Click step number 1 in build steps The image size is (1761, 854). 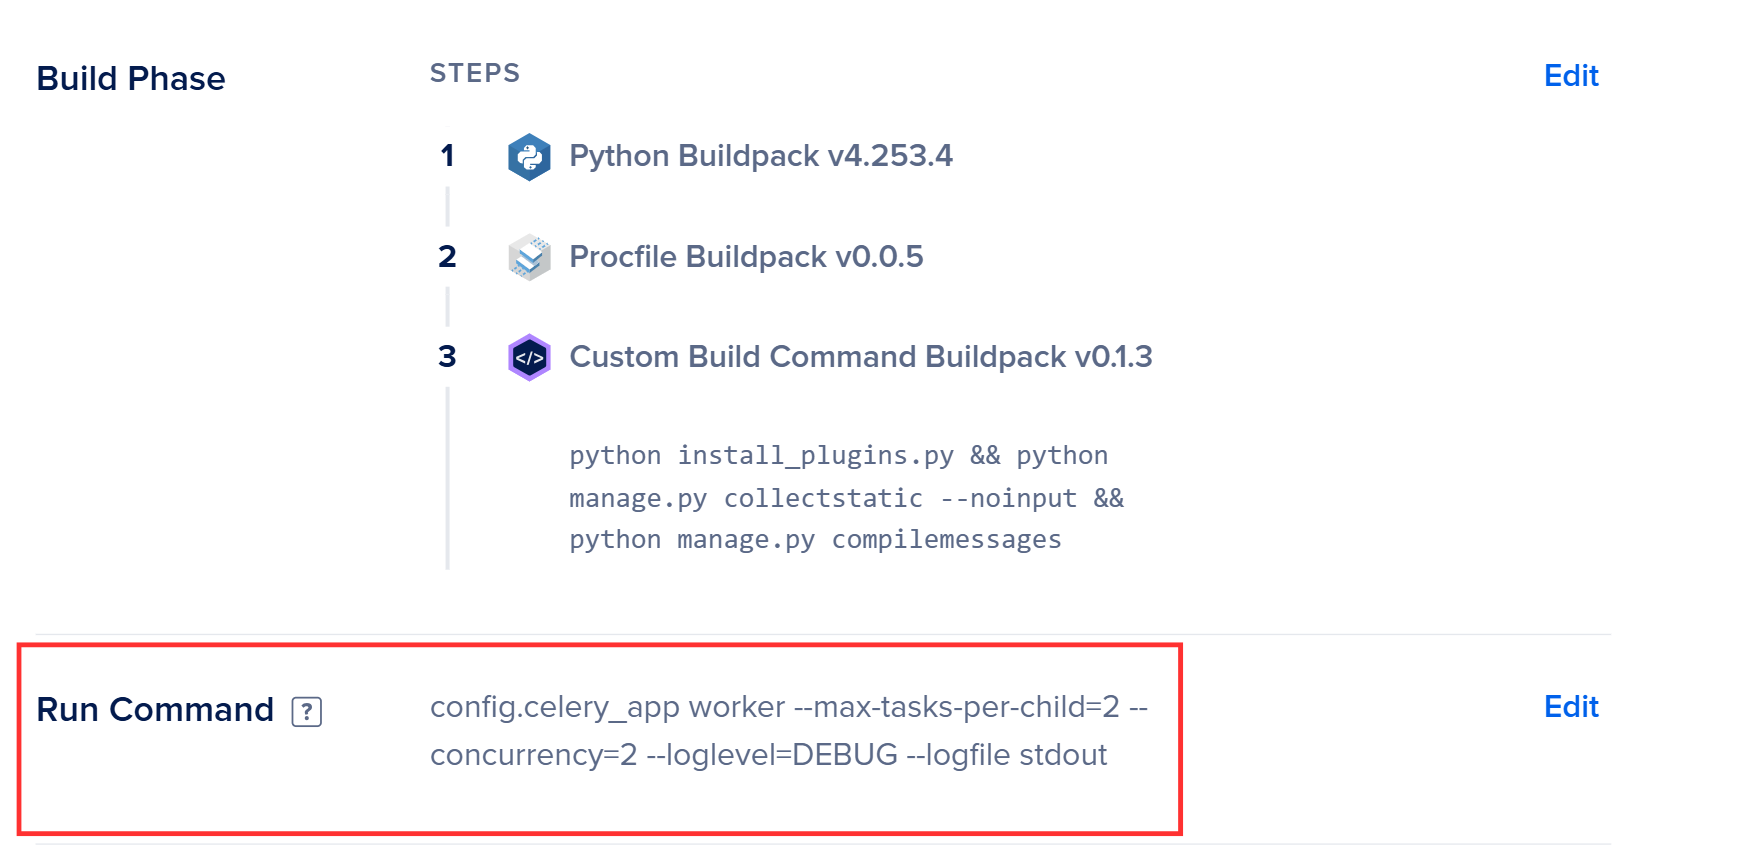point(447,156)
